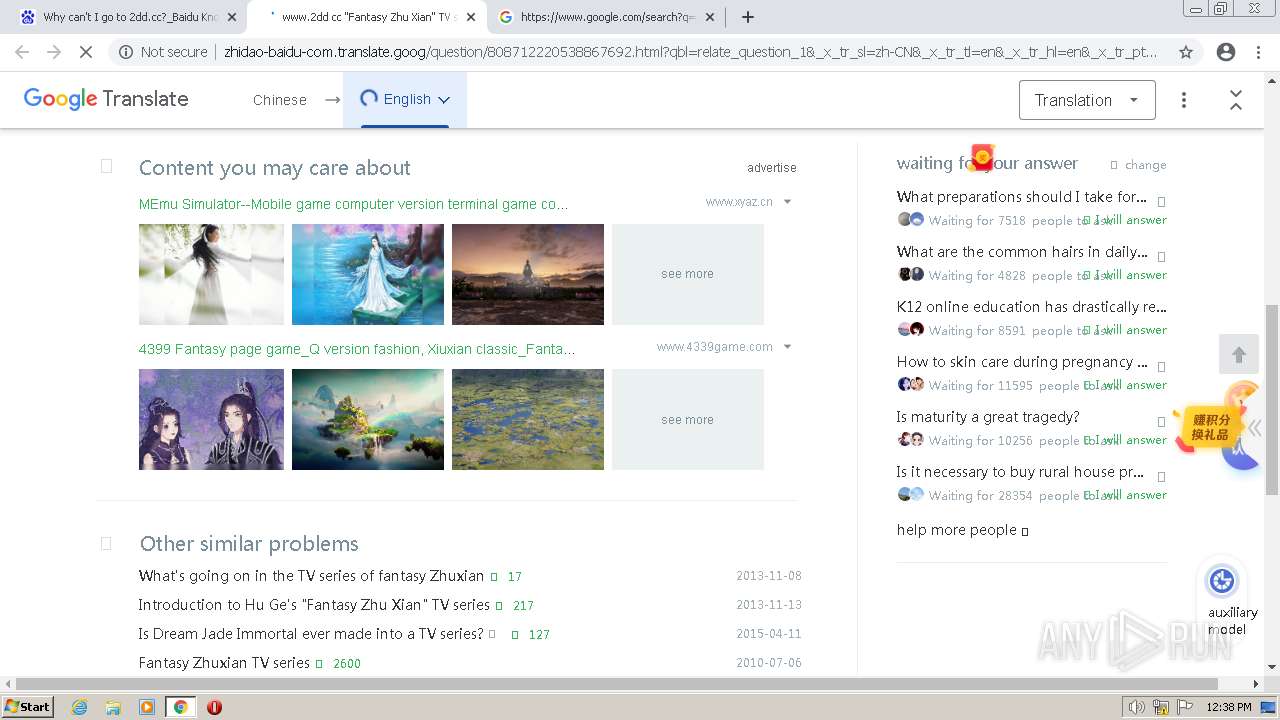Open Hu Ge's Fantasy Zhu Xian introduction question
Image resolution: width=1280 pixels, height=720 pixels.
314,605
